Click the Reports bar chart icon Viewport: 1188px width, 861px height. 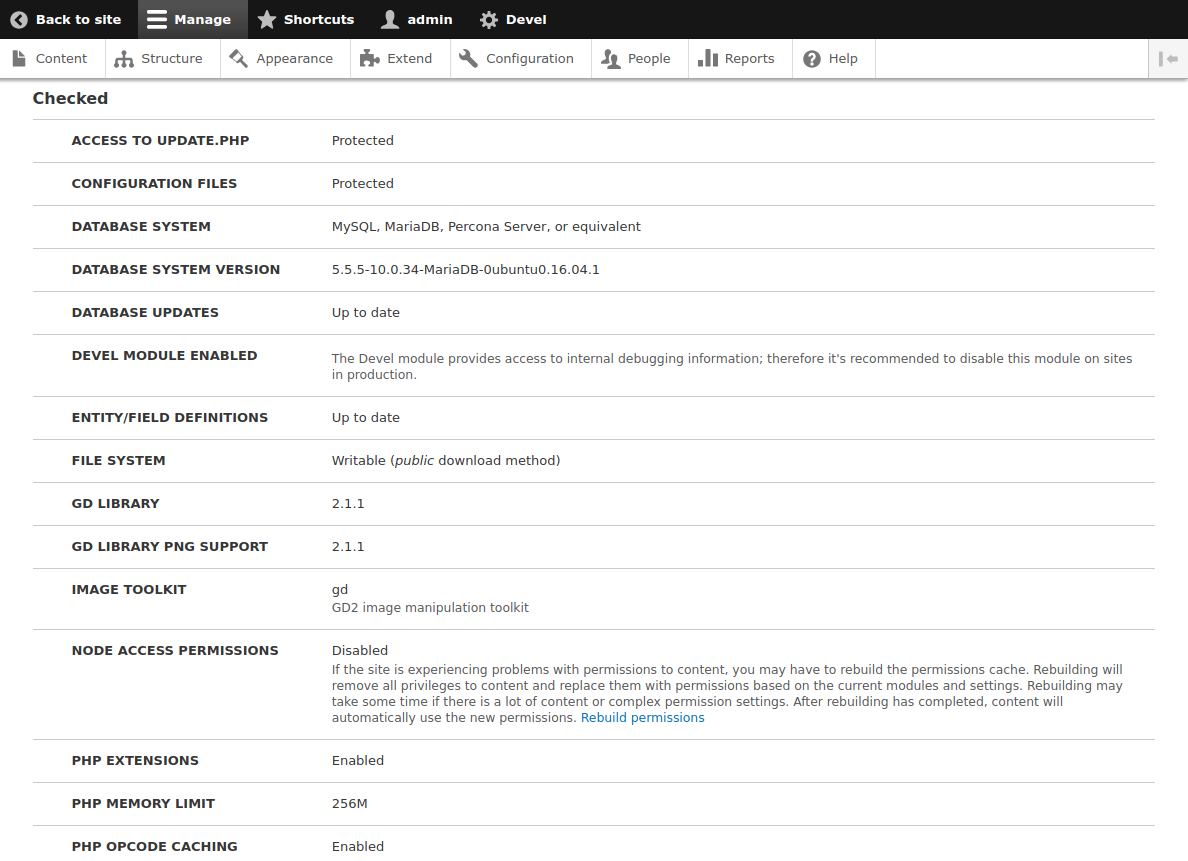[708, 58]
